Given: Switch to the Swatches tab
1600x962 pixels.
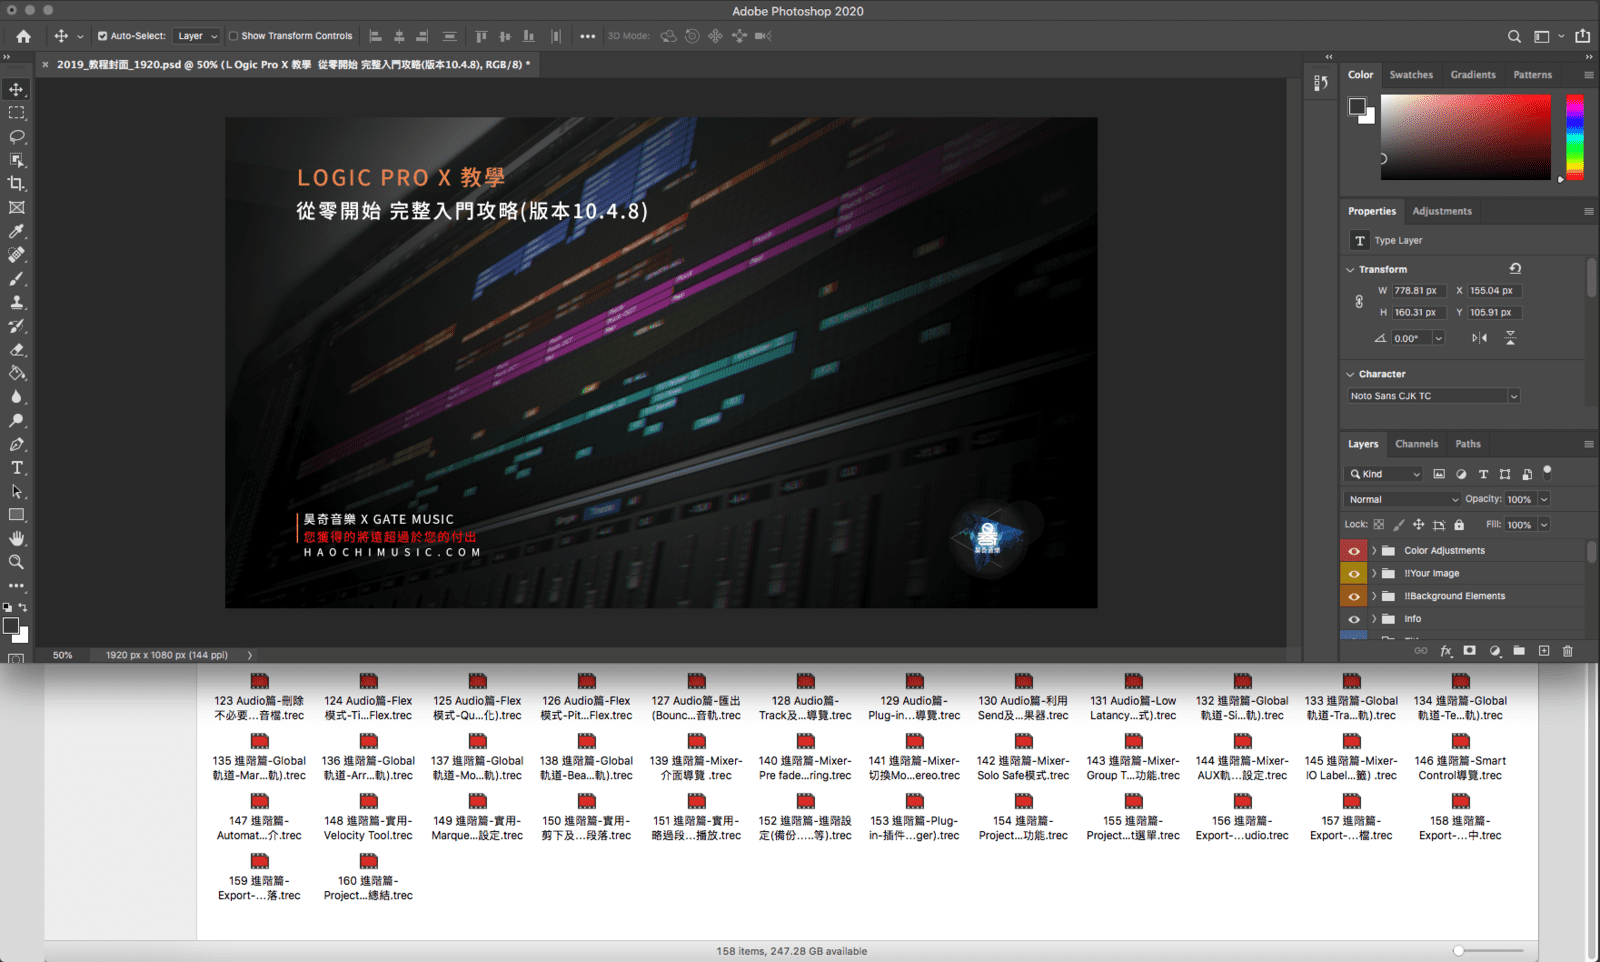Looking at the screenshot, I should [1411, 75].
